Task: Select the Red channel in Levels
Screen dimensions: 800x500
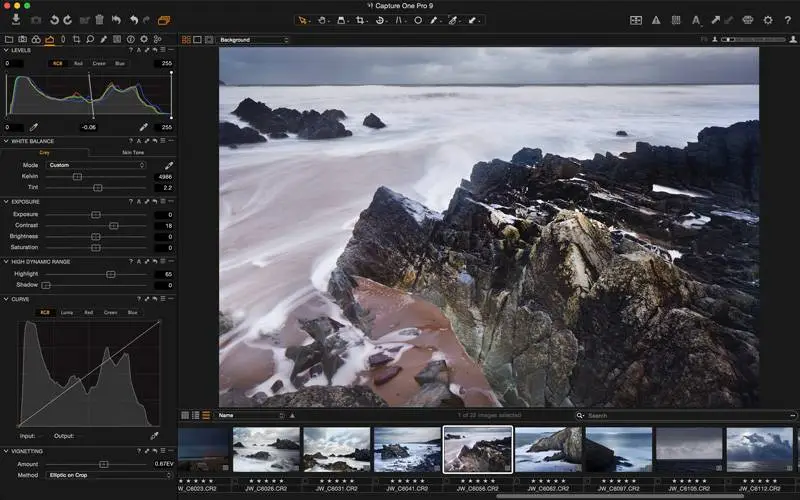Action: (78, 63)
